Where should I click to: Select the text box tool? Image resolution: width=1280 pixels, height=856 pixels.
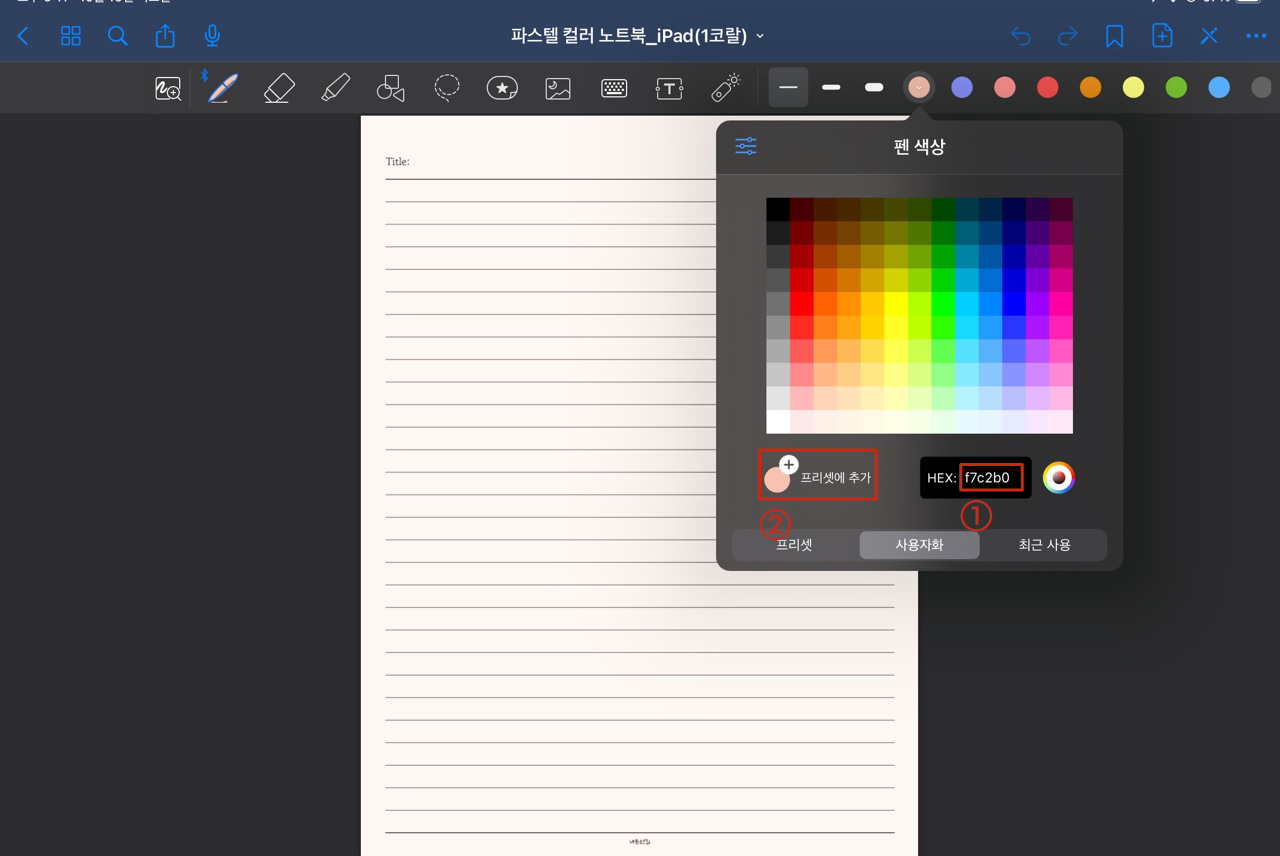669,87
